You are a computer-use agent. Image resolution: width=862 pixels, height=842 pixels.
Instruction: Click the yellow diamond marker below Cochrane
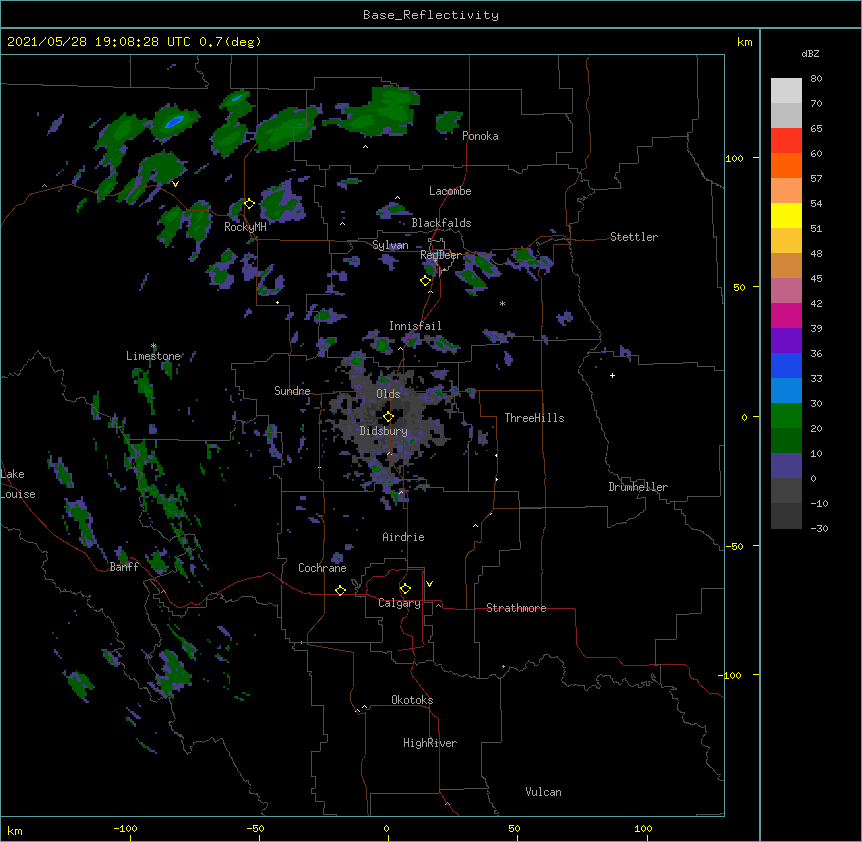coord(340,590)
